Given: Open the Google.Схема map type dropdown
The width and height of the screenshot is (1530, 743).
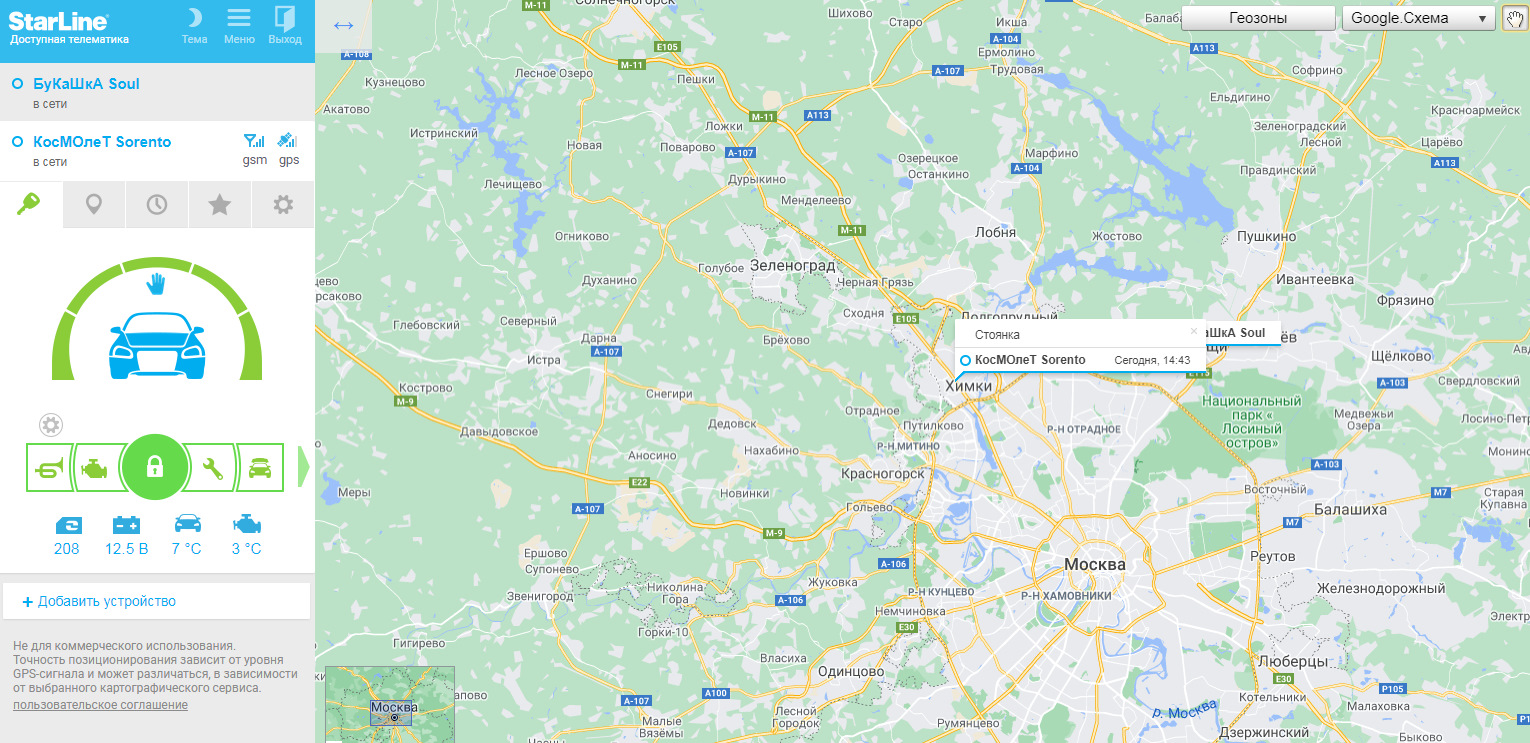Looking at the screenshot, I should (x=1418, y=18).
